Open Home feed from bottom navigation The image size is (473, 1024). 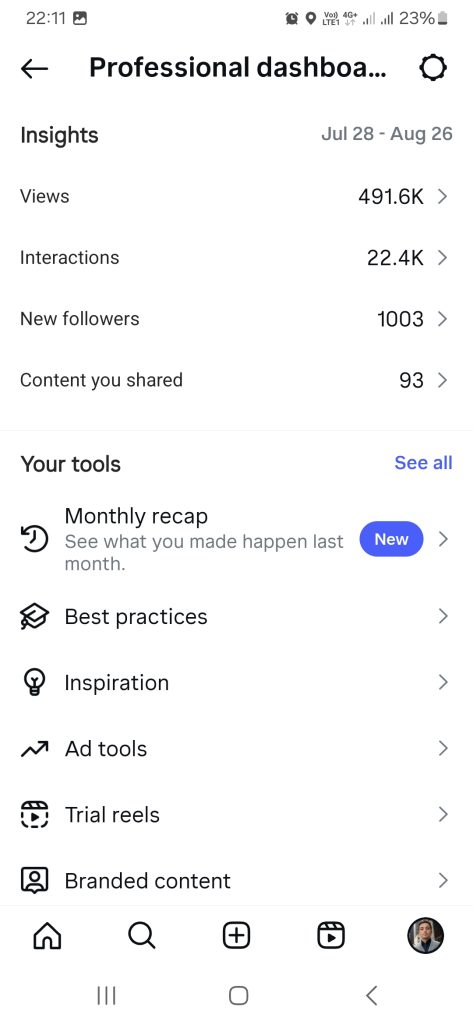point(46,936)
